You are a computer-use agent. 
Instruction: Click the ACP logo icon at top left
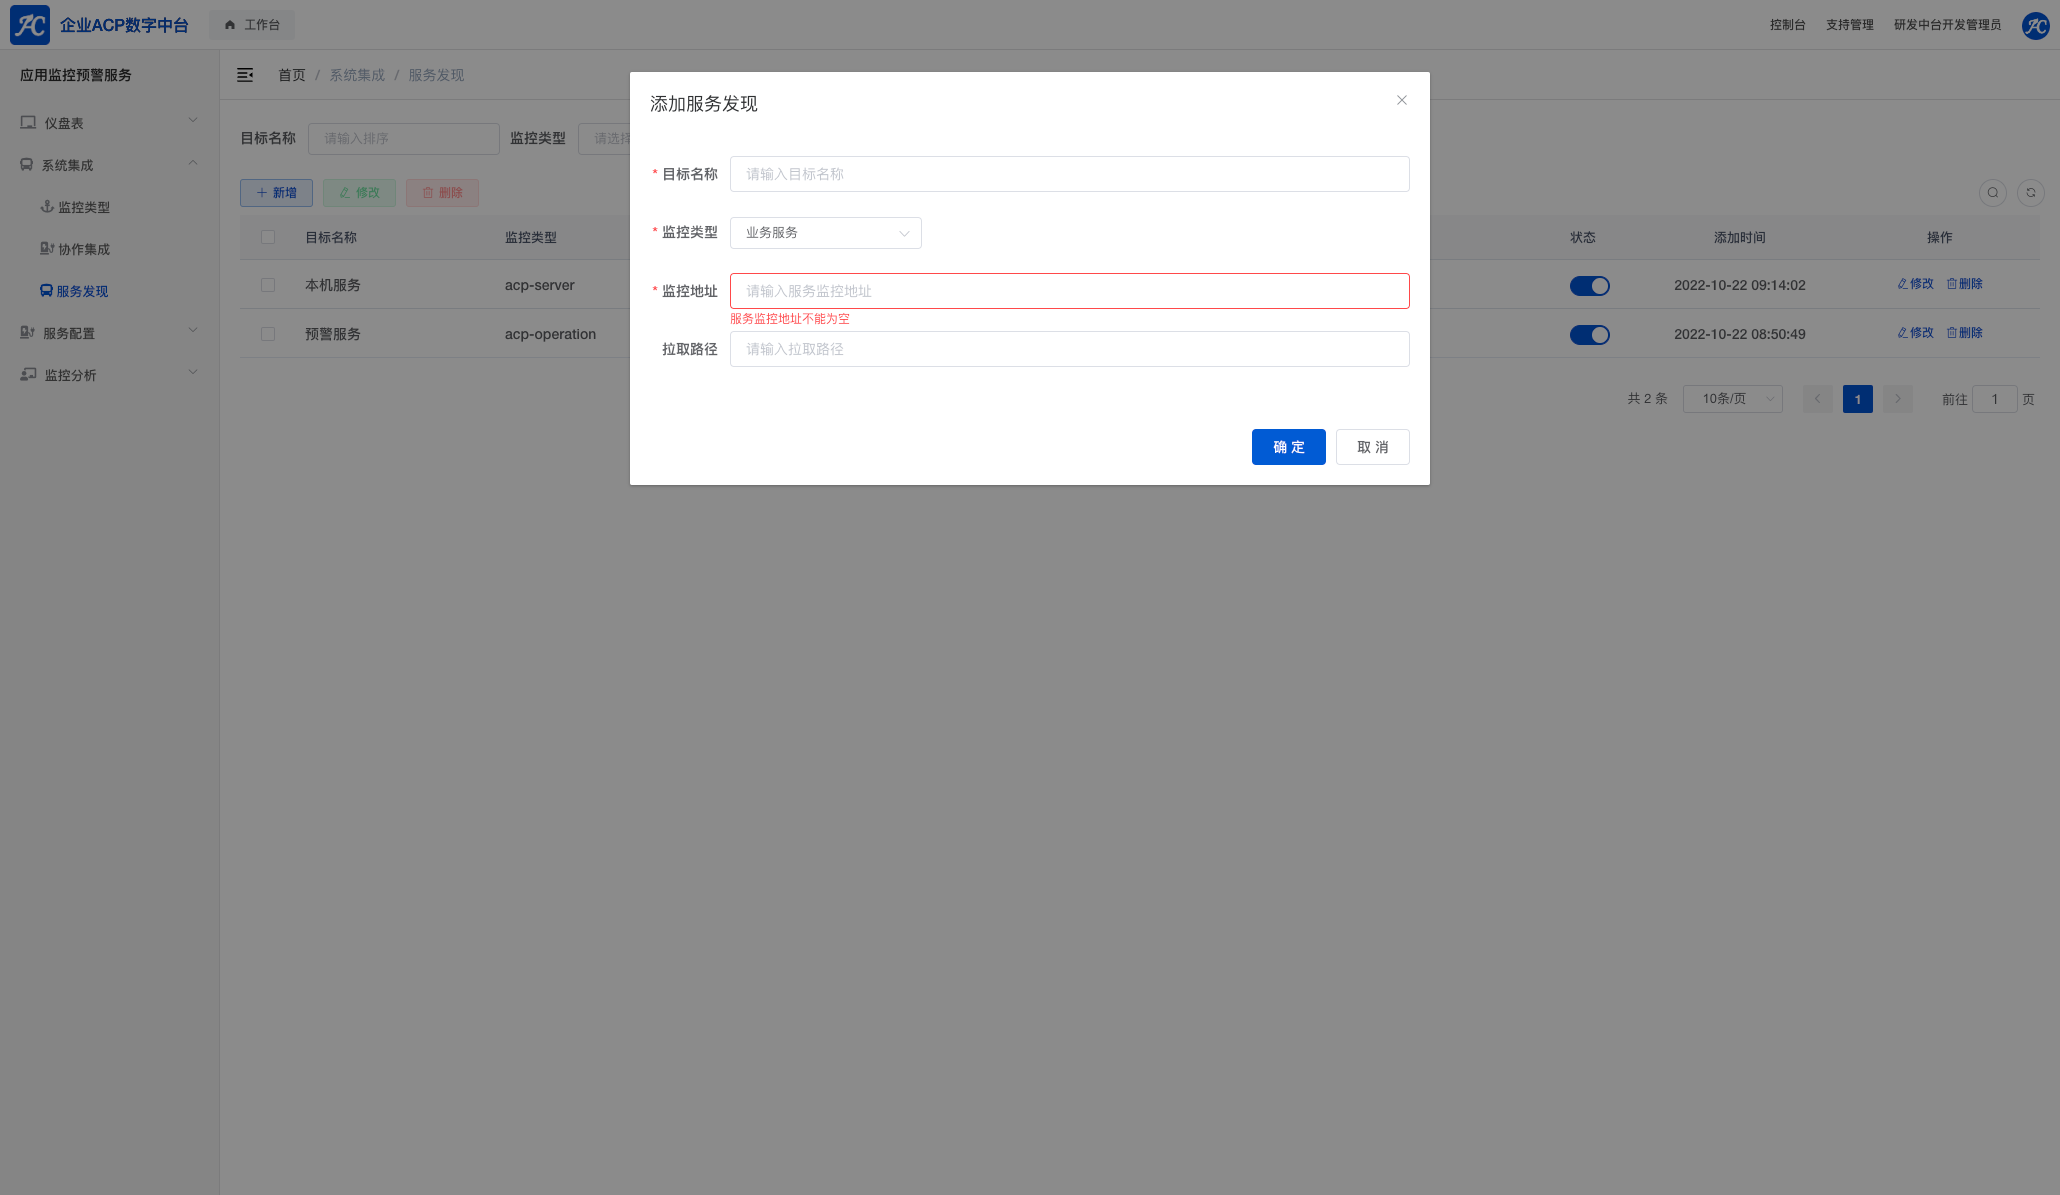30,25
